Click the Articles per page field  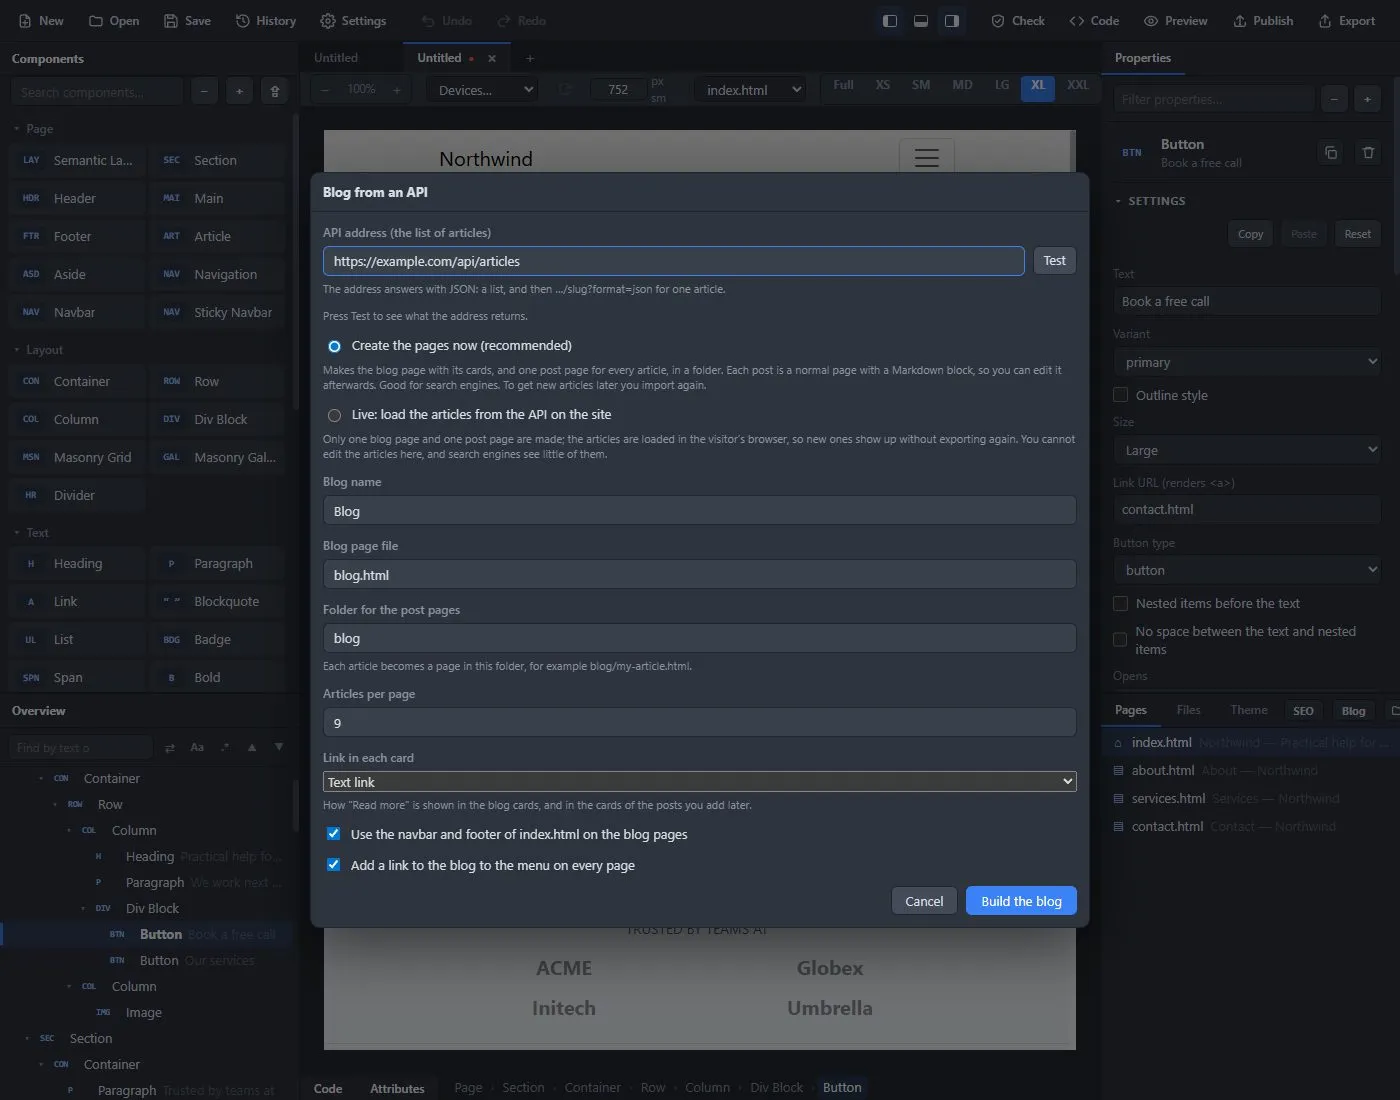click(699, 723)
